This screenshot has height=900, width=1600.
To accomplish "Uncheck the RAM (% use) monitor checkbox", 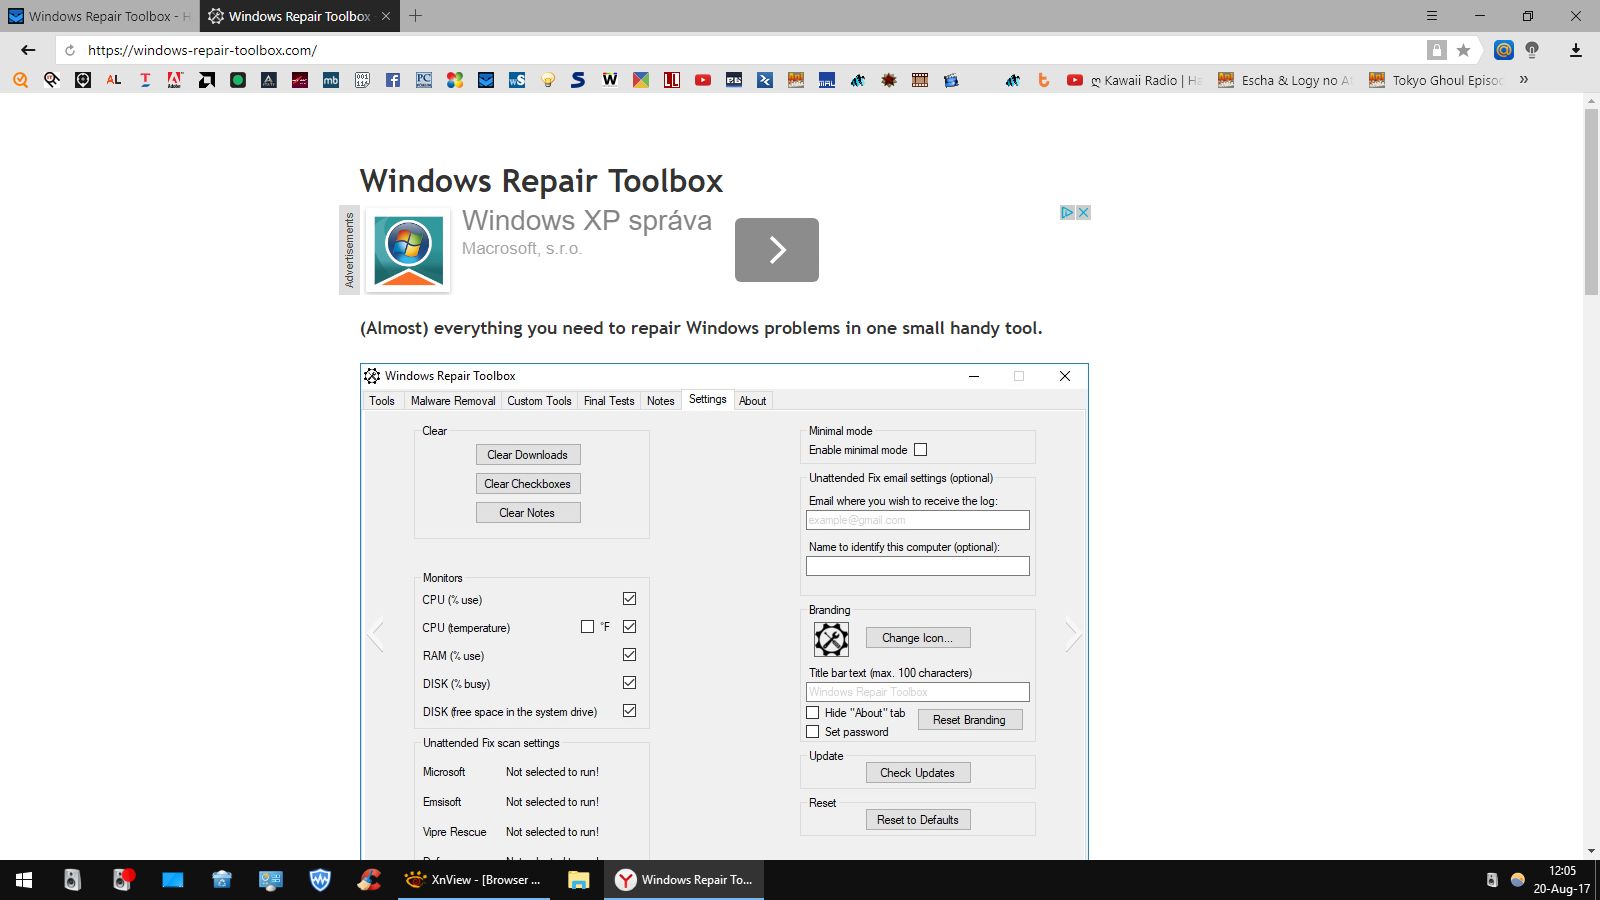I will coord(630,655).
